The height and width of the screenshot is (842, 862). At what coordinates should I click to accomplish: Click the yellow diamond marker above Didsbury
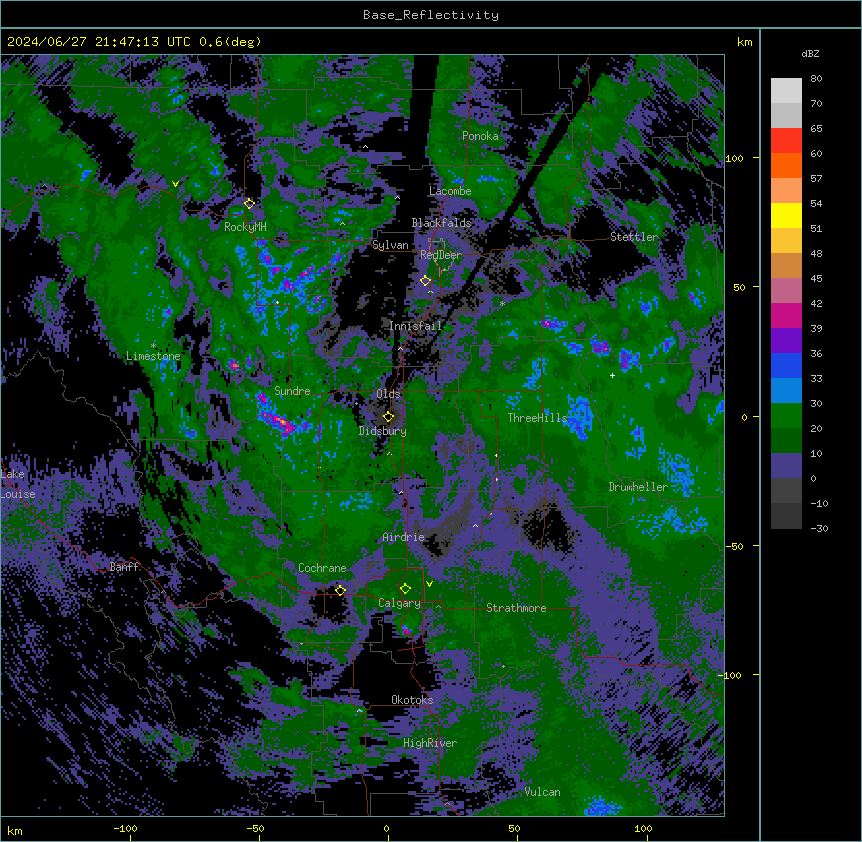388,416
